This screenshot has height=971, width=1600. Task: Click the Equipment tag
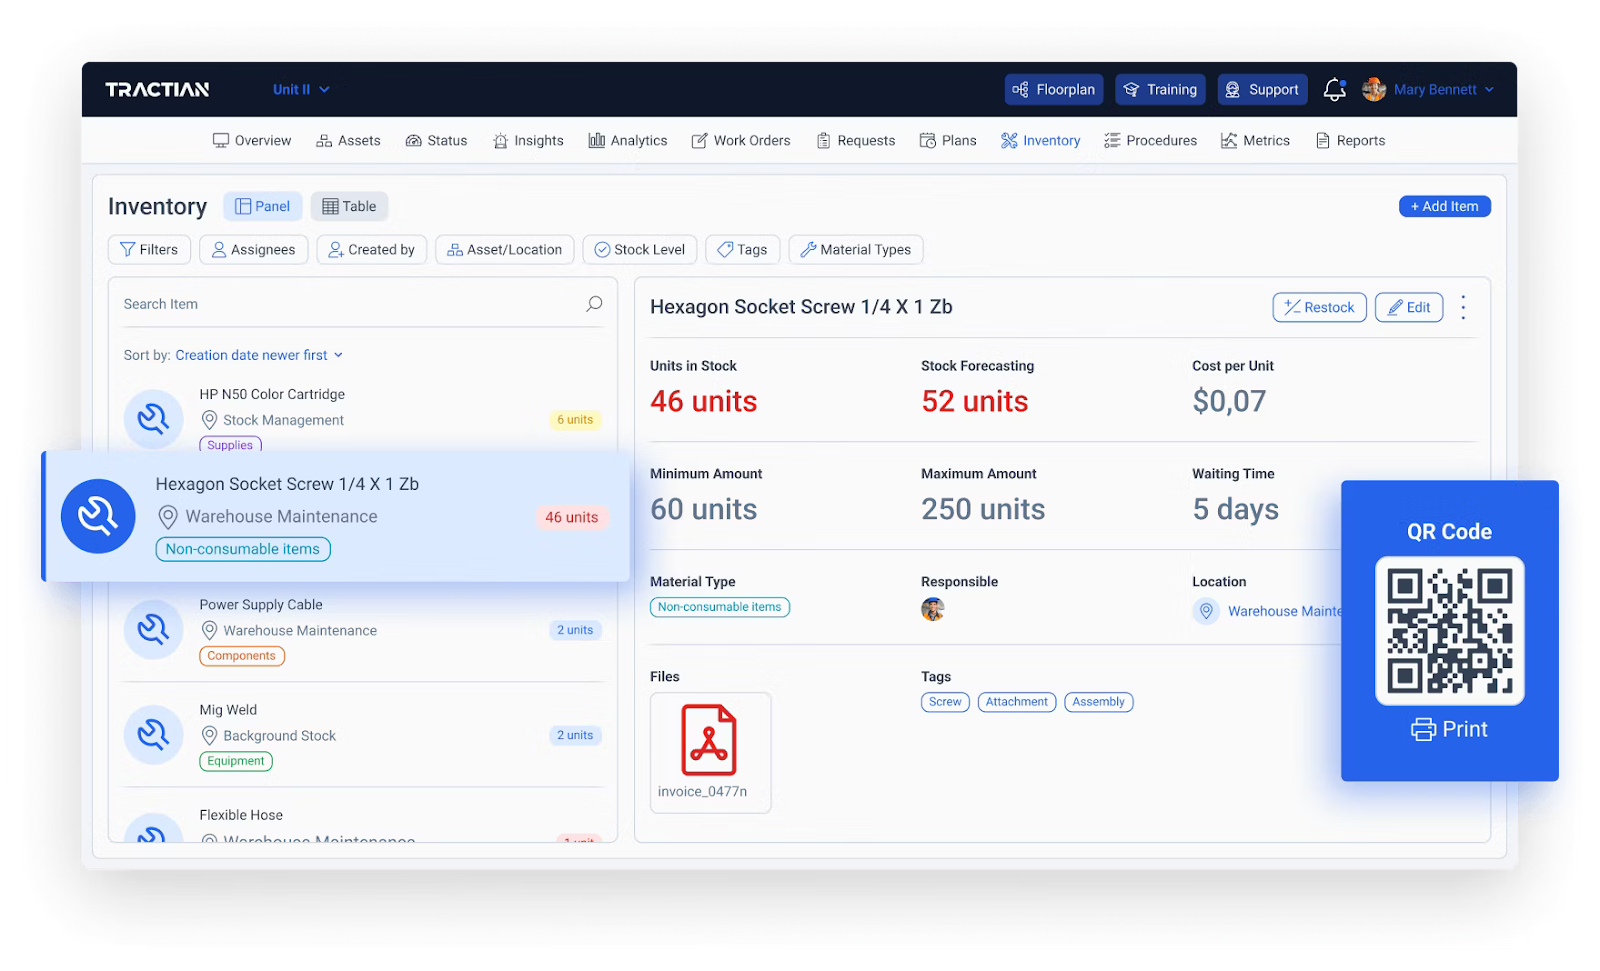(x=236, y=761)
